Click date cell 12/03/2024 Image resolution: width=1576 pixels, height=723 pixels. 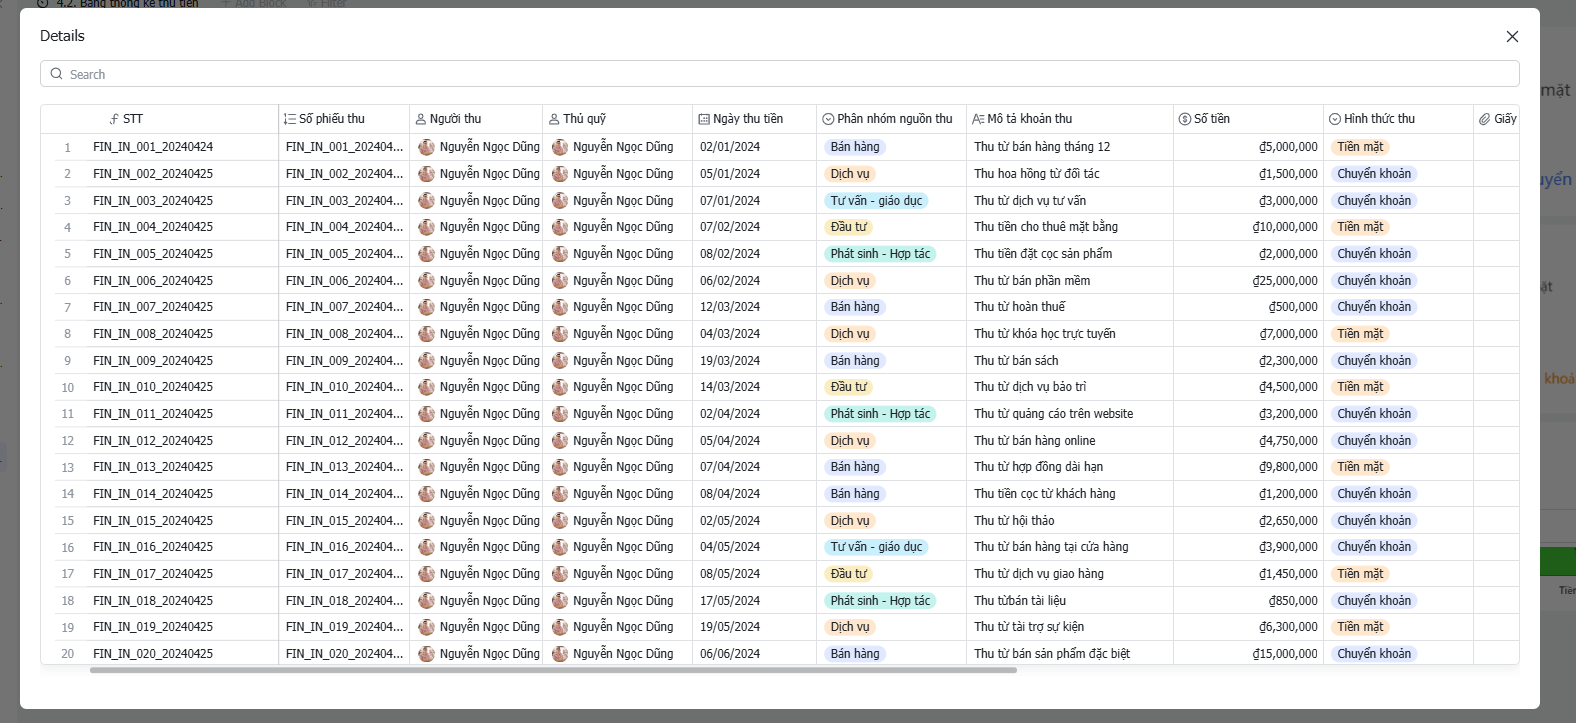[730, 307]
